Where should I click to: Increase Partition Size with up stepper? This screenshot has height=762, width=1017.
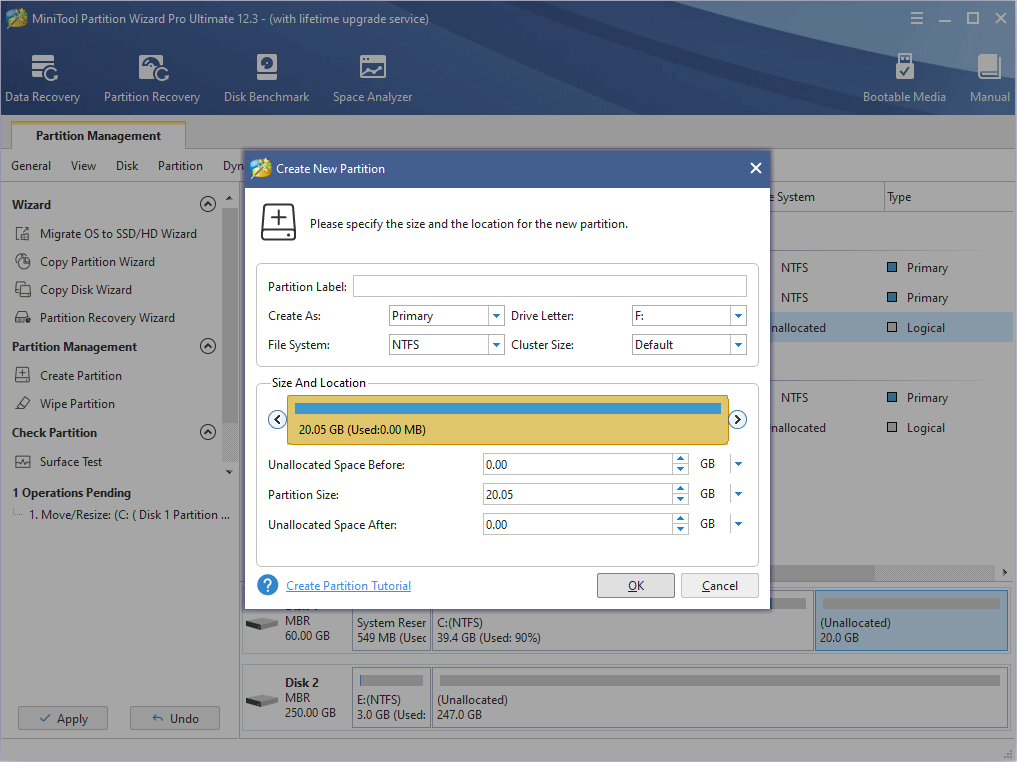pos(680,489)
